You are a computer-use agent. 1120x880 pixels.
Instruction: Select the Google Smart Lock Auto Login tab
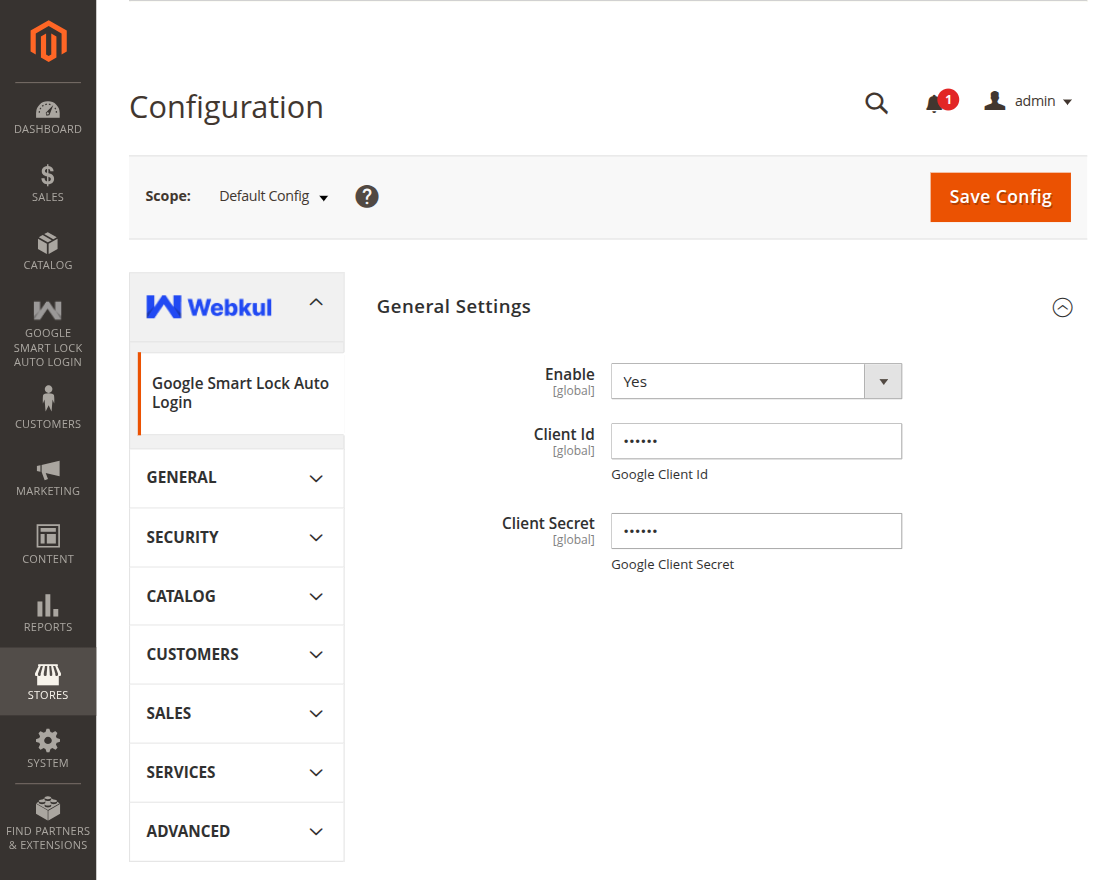pyautogui.click(x=240, y=393)
